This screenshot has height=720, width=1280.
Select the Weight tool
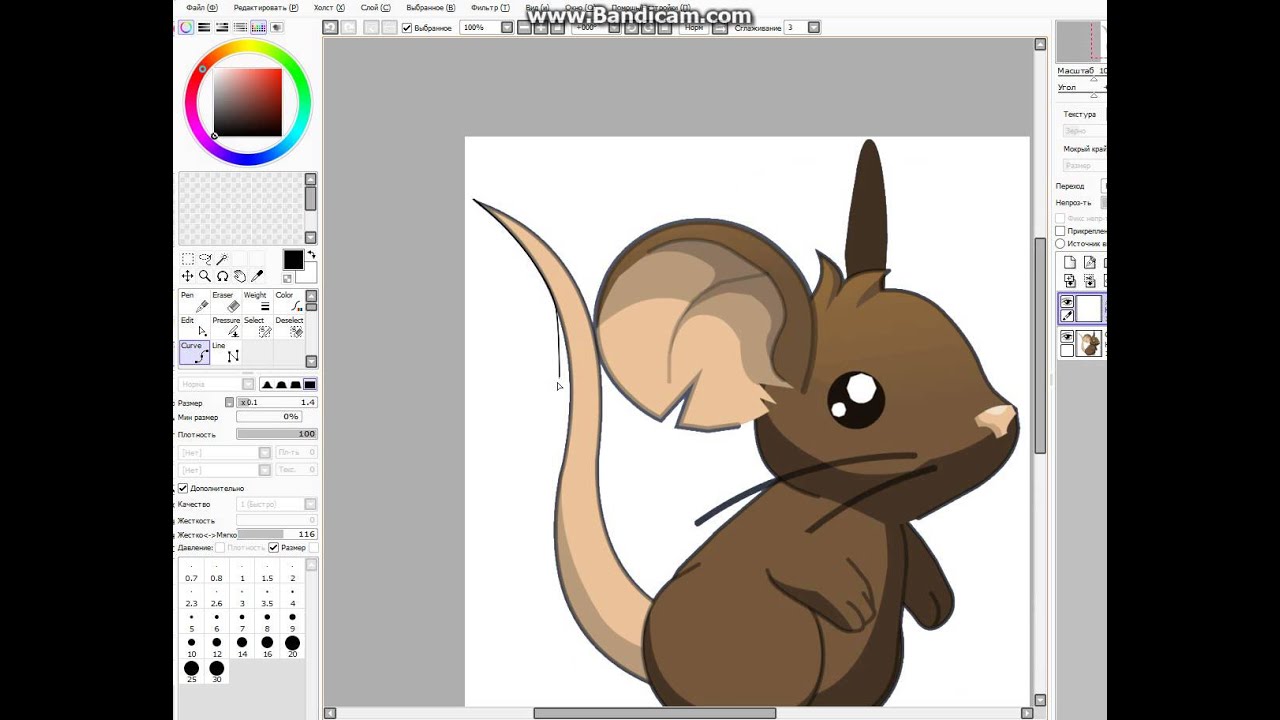pyautogui.click(x=256, y=302)
